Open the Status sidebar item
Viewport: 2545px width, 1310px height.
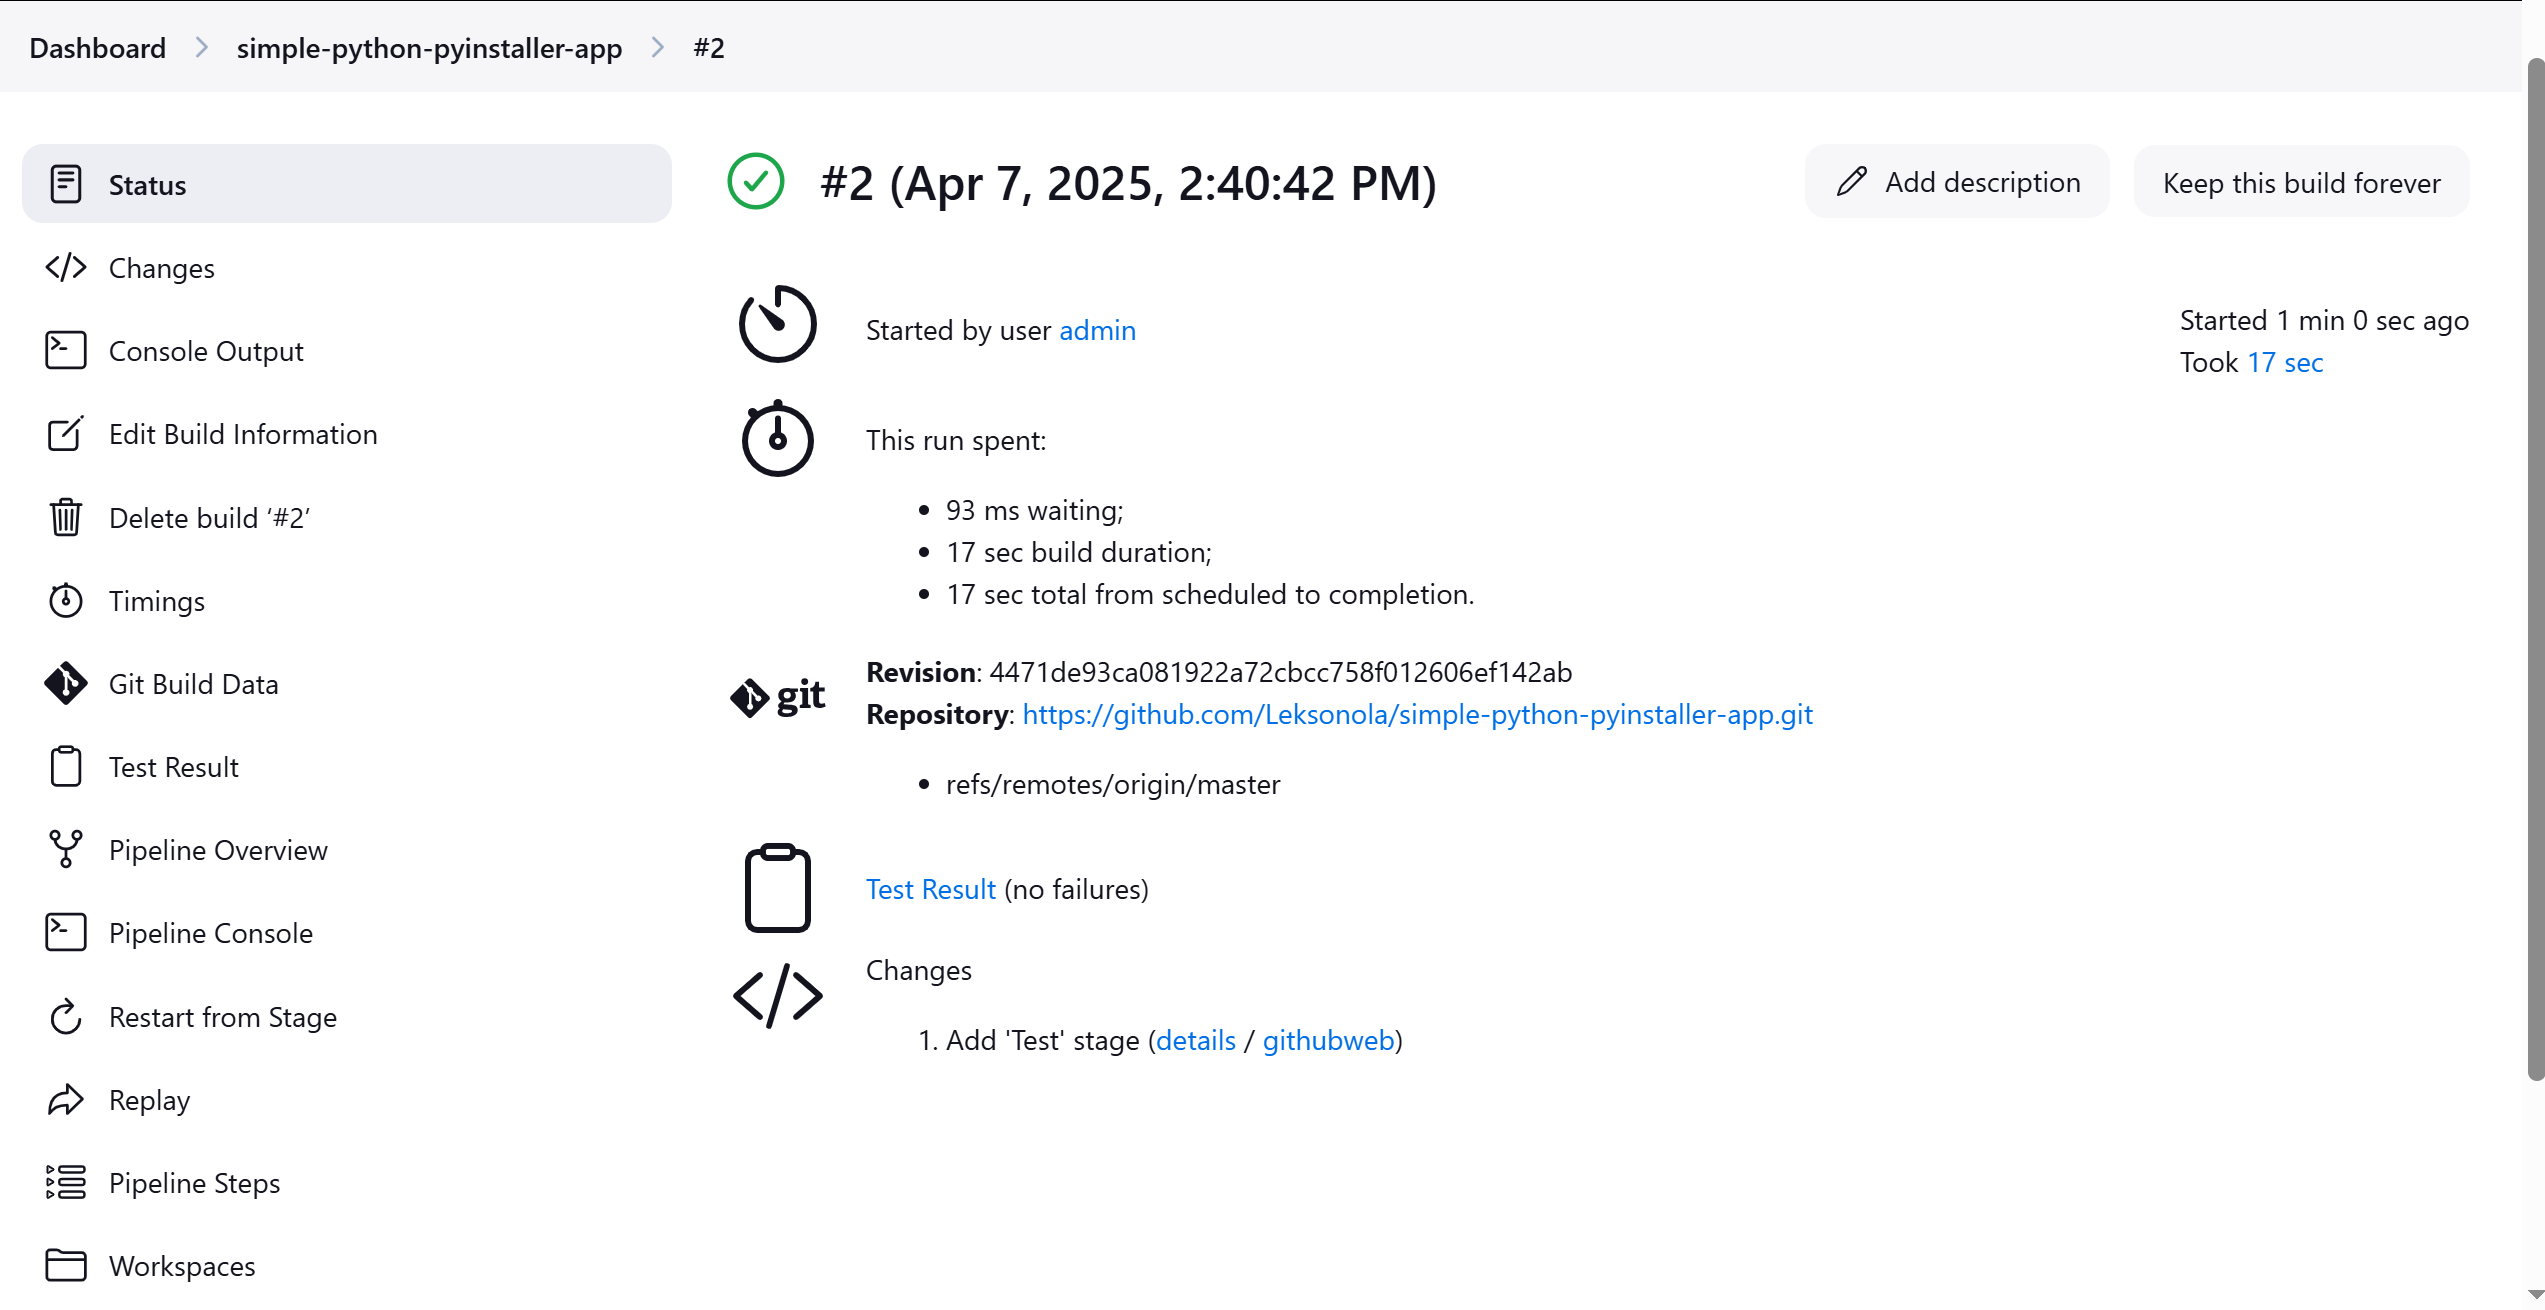pos(347,184)
